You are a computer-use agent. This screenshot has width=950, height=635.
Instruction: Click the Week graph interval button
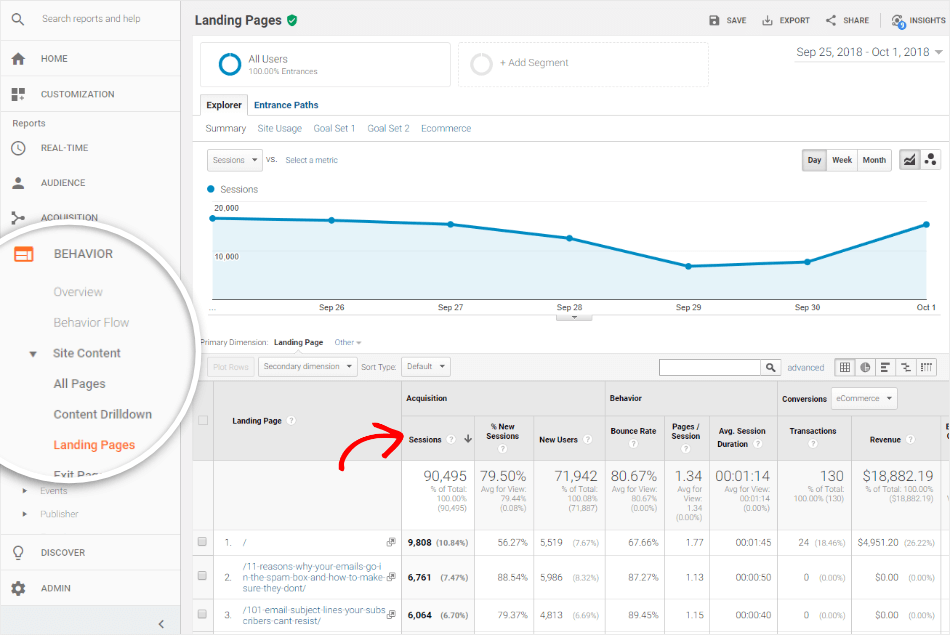pos(842,160)
